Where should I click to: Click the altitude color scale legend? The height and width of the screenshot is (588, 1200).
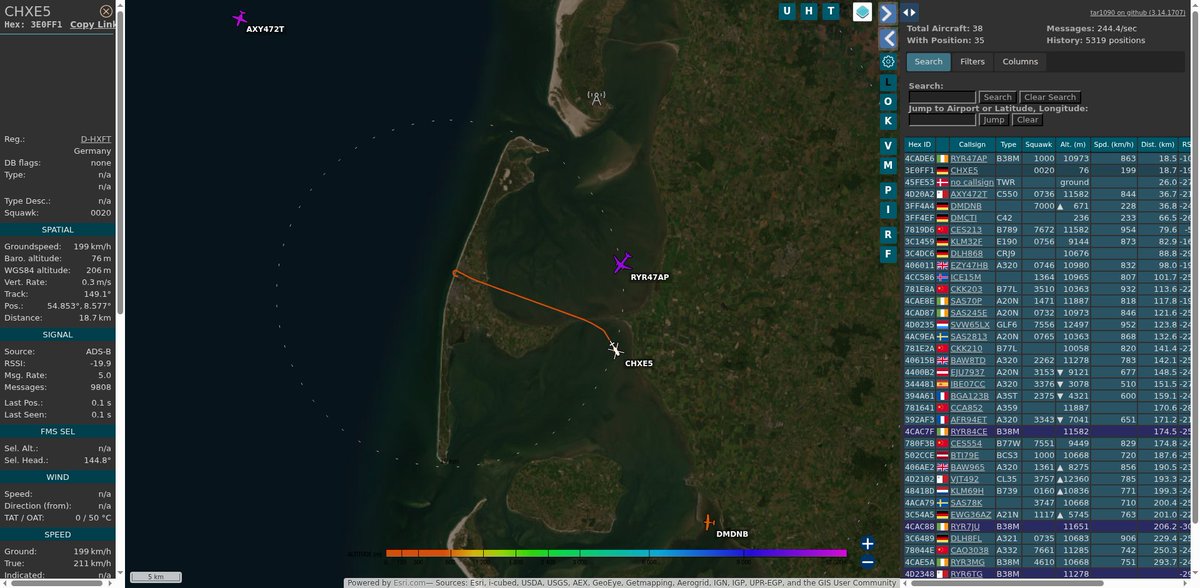[615, 550]
